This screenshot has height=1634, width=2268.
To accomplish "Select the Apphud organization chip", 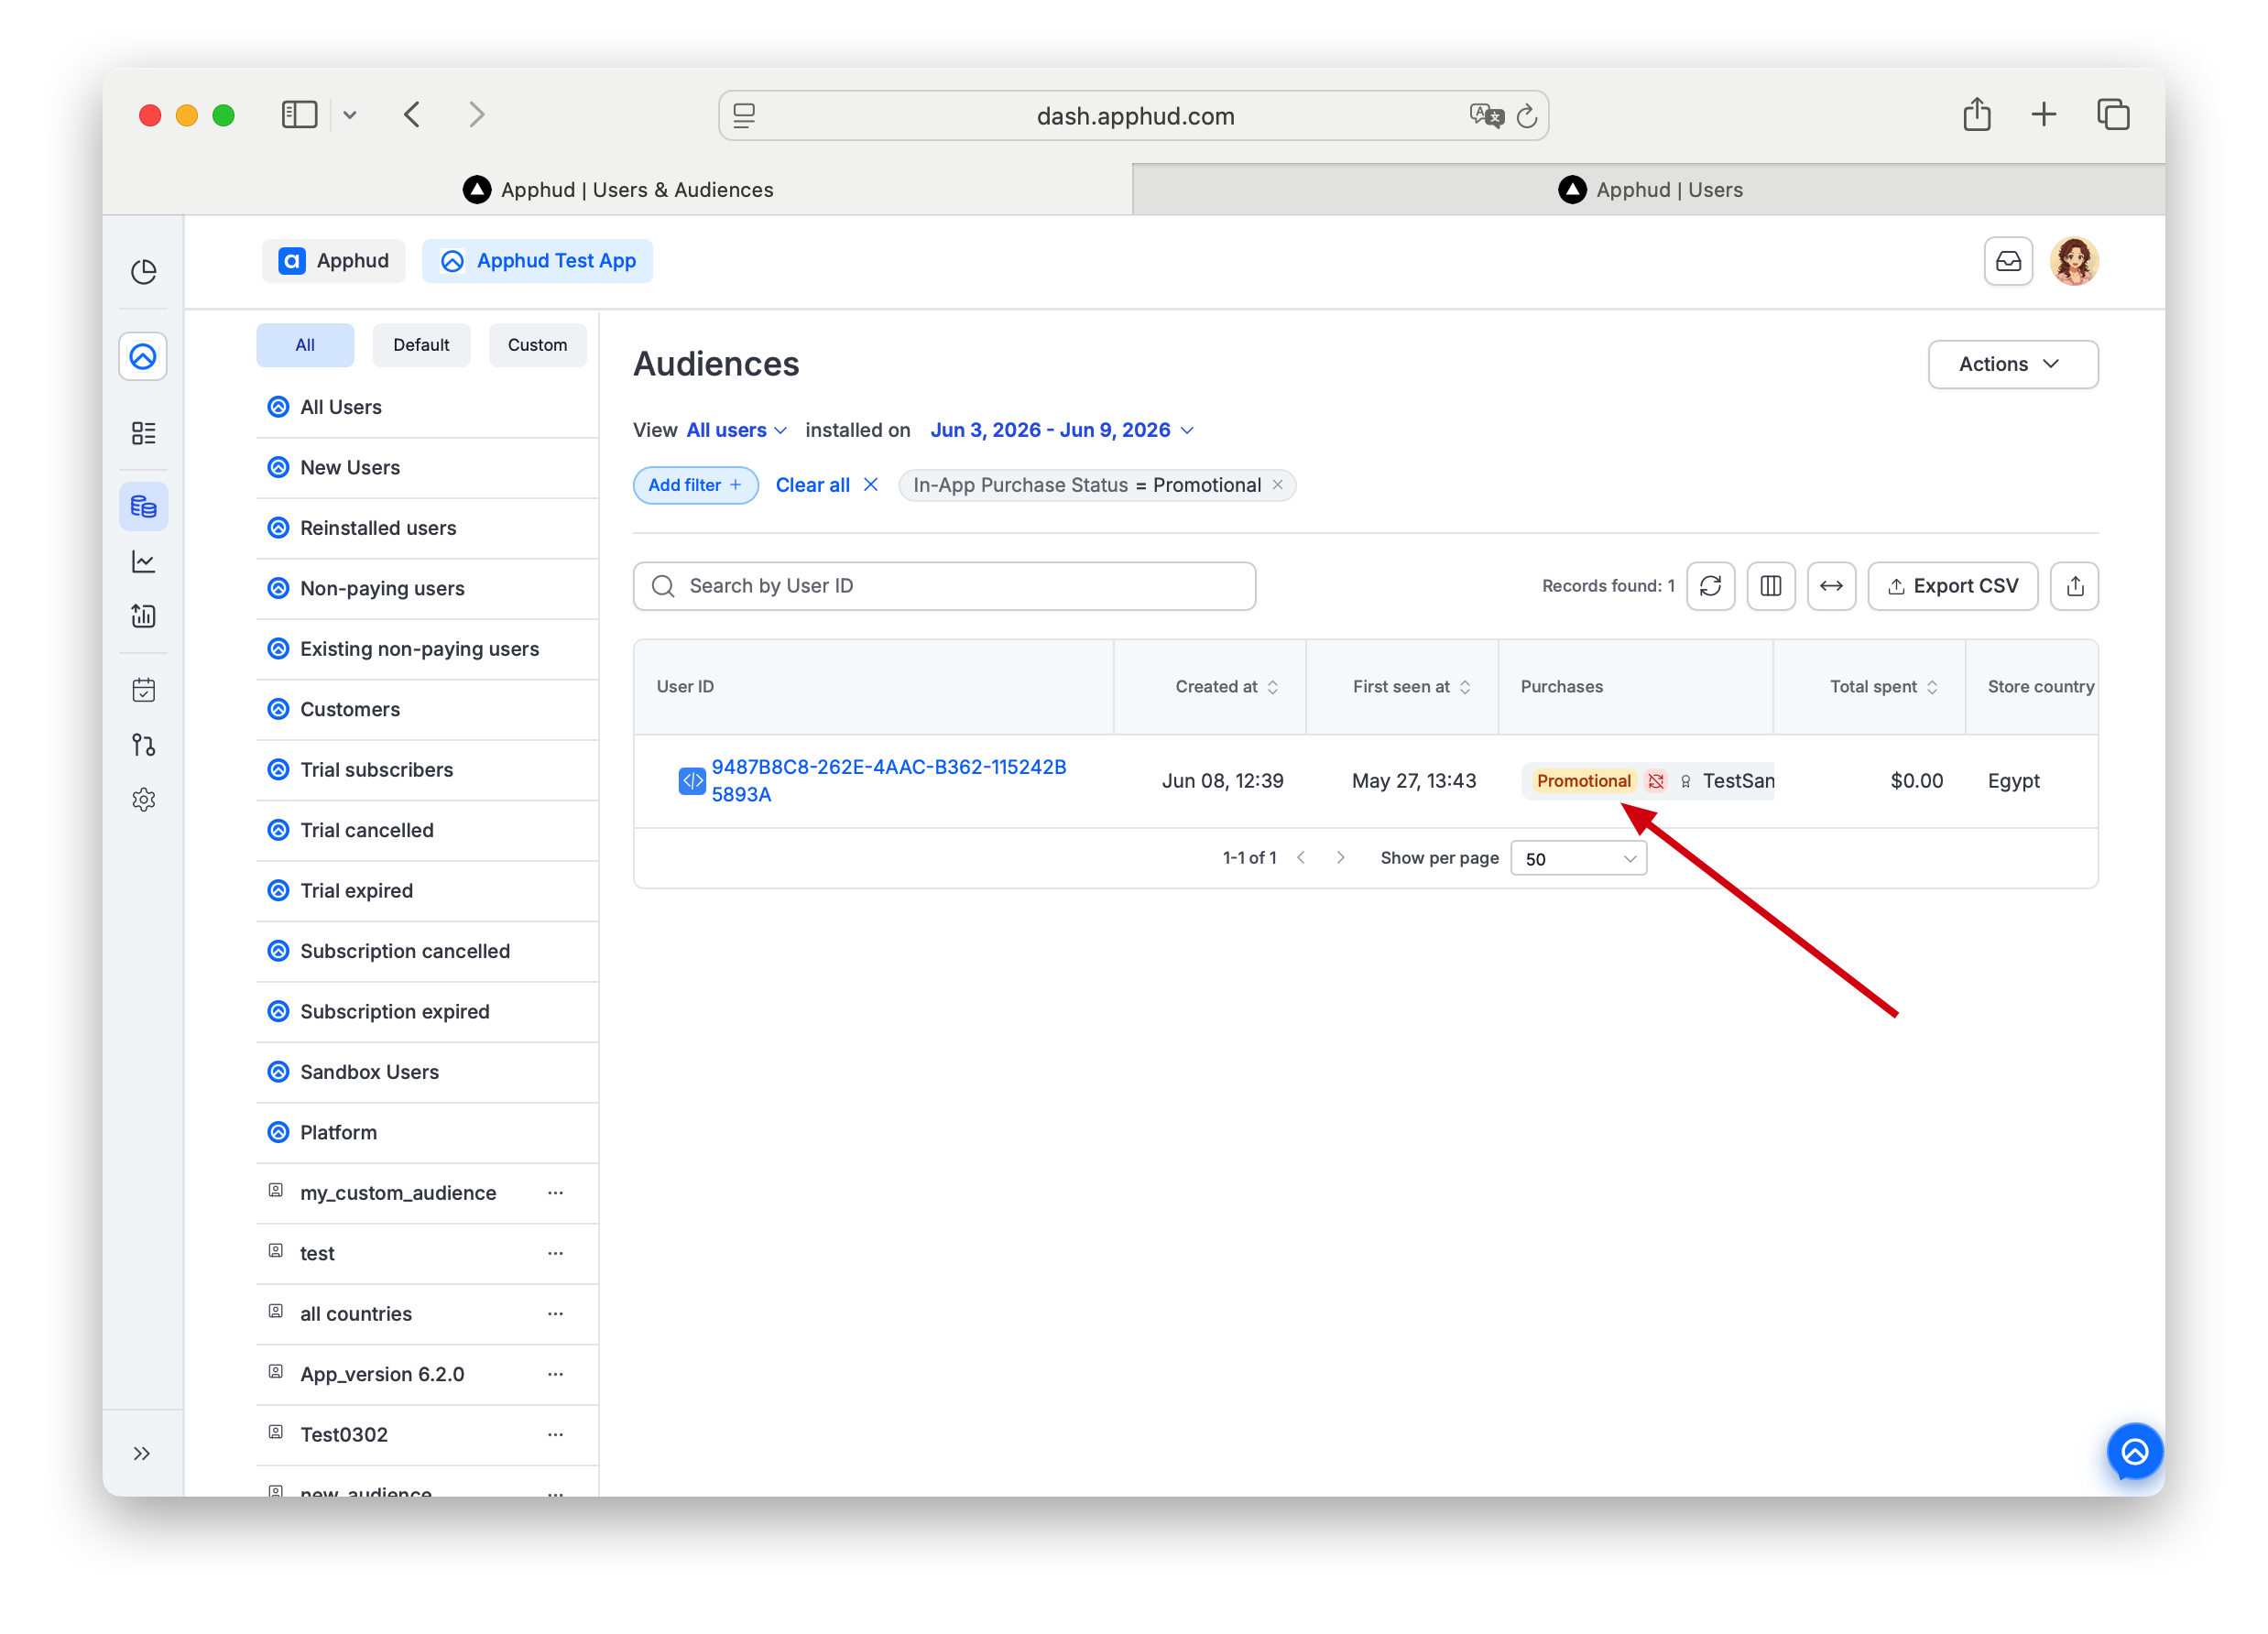I will [x=333, y=261].
